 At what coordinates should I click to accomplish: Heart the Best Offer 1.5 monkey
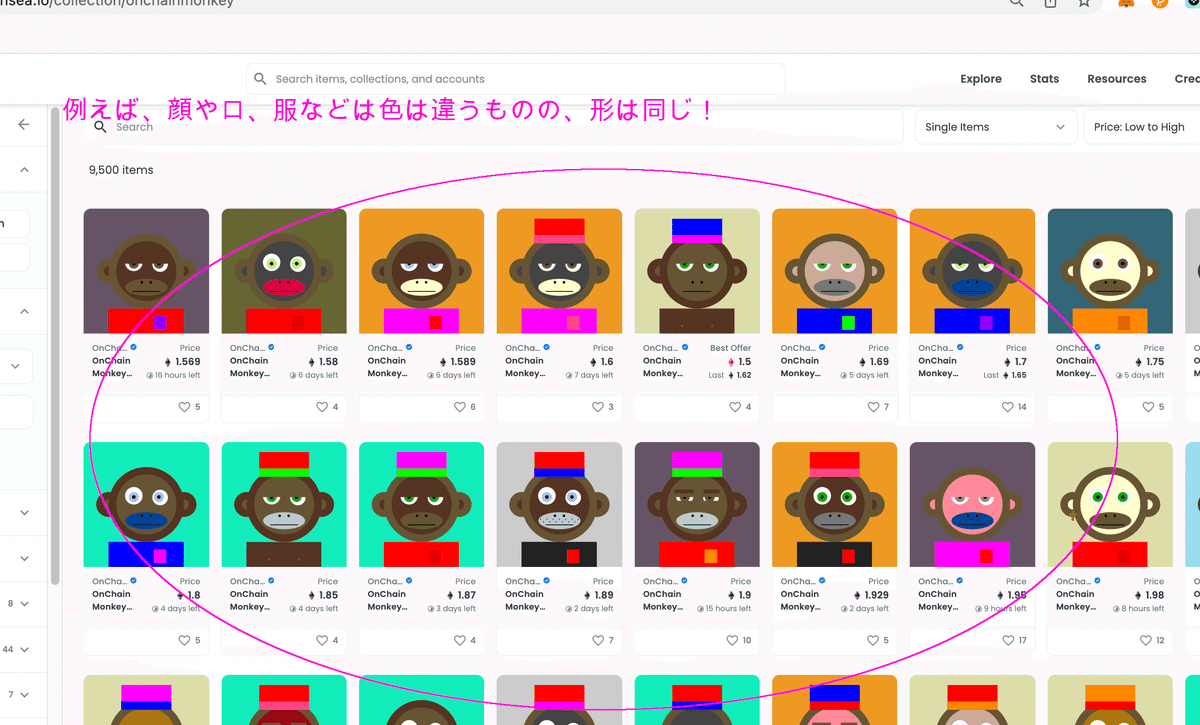coord(735,407)
